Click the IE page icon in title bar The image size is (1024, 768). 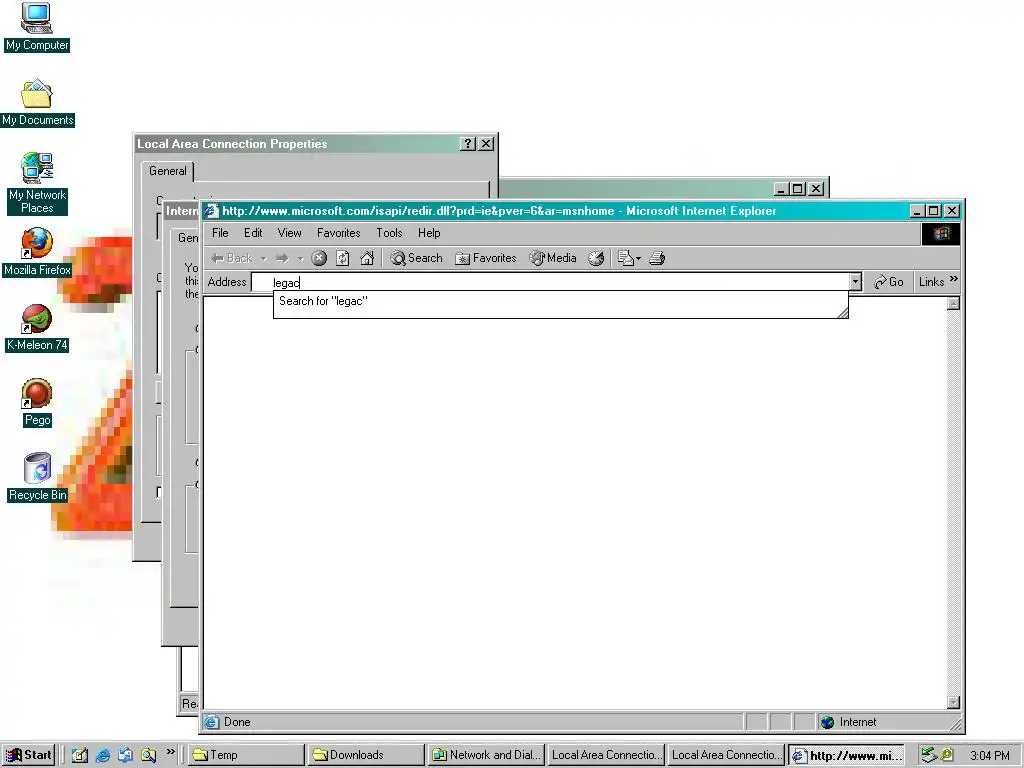point(210,211)
